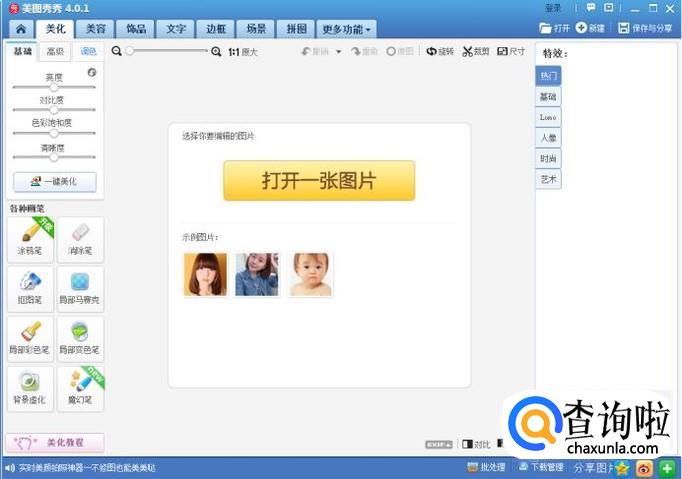Select the 魔幻笔 magic pen tool
The width and height of the screenshot is (682, 479).
pyautogui.click(x=80, y=389)
